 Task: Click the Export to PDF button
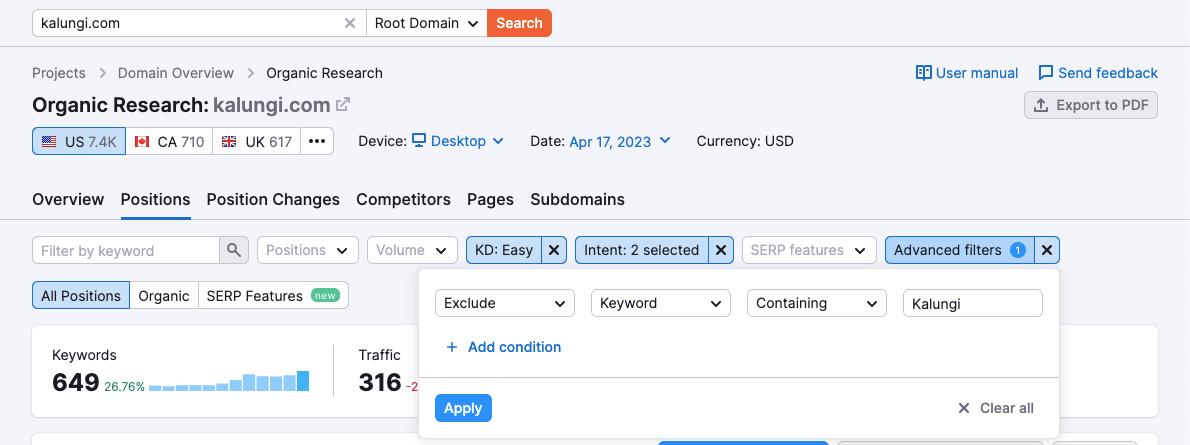pos(1091,105)
